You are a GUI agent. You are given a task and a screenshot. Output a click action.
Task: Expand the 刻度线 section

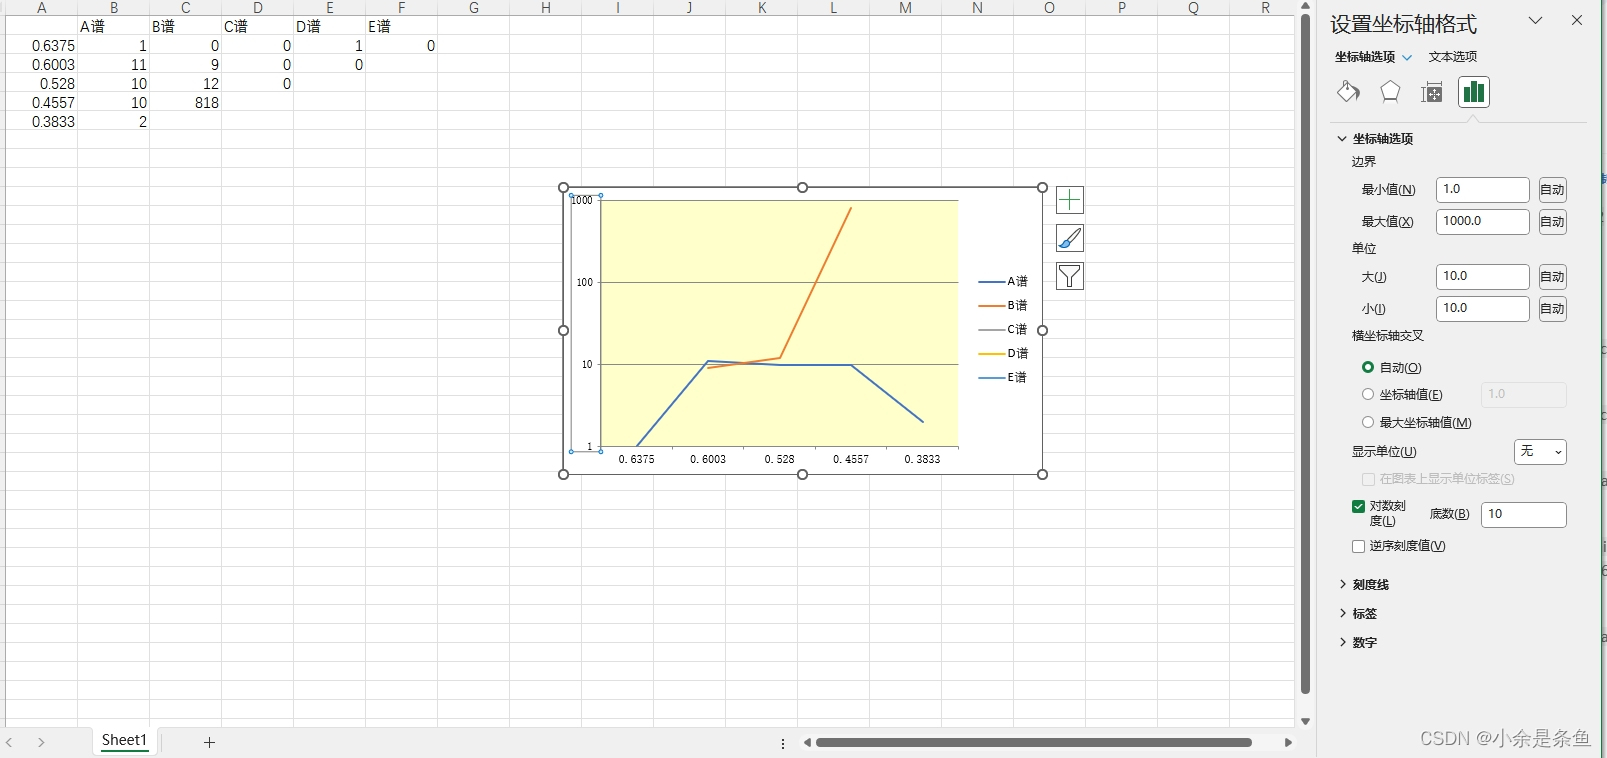click(1342, 584)
